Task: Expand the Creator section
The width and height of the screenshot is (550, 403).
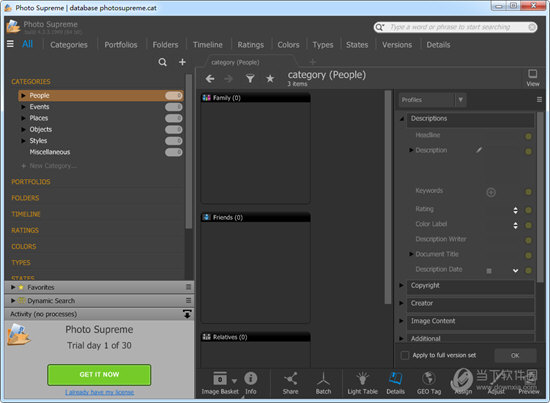Action: pos(402,303)
